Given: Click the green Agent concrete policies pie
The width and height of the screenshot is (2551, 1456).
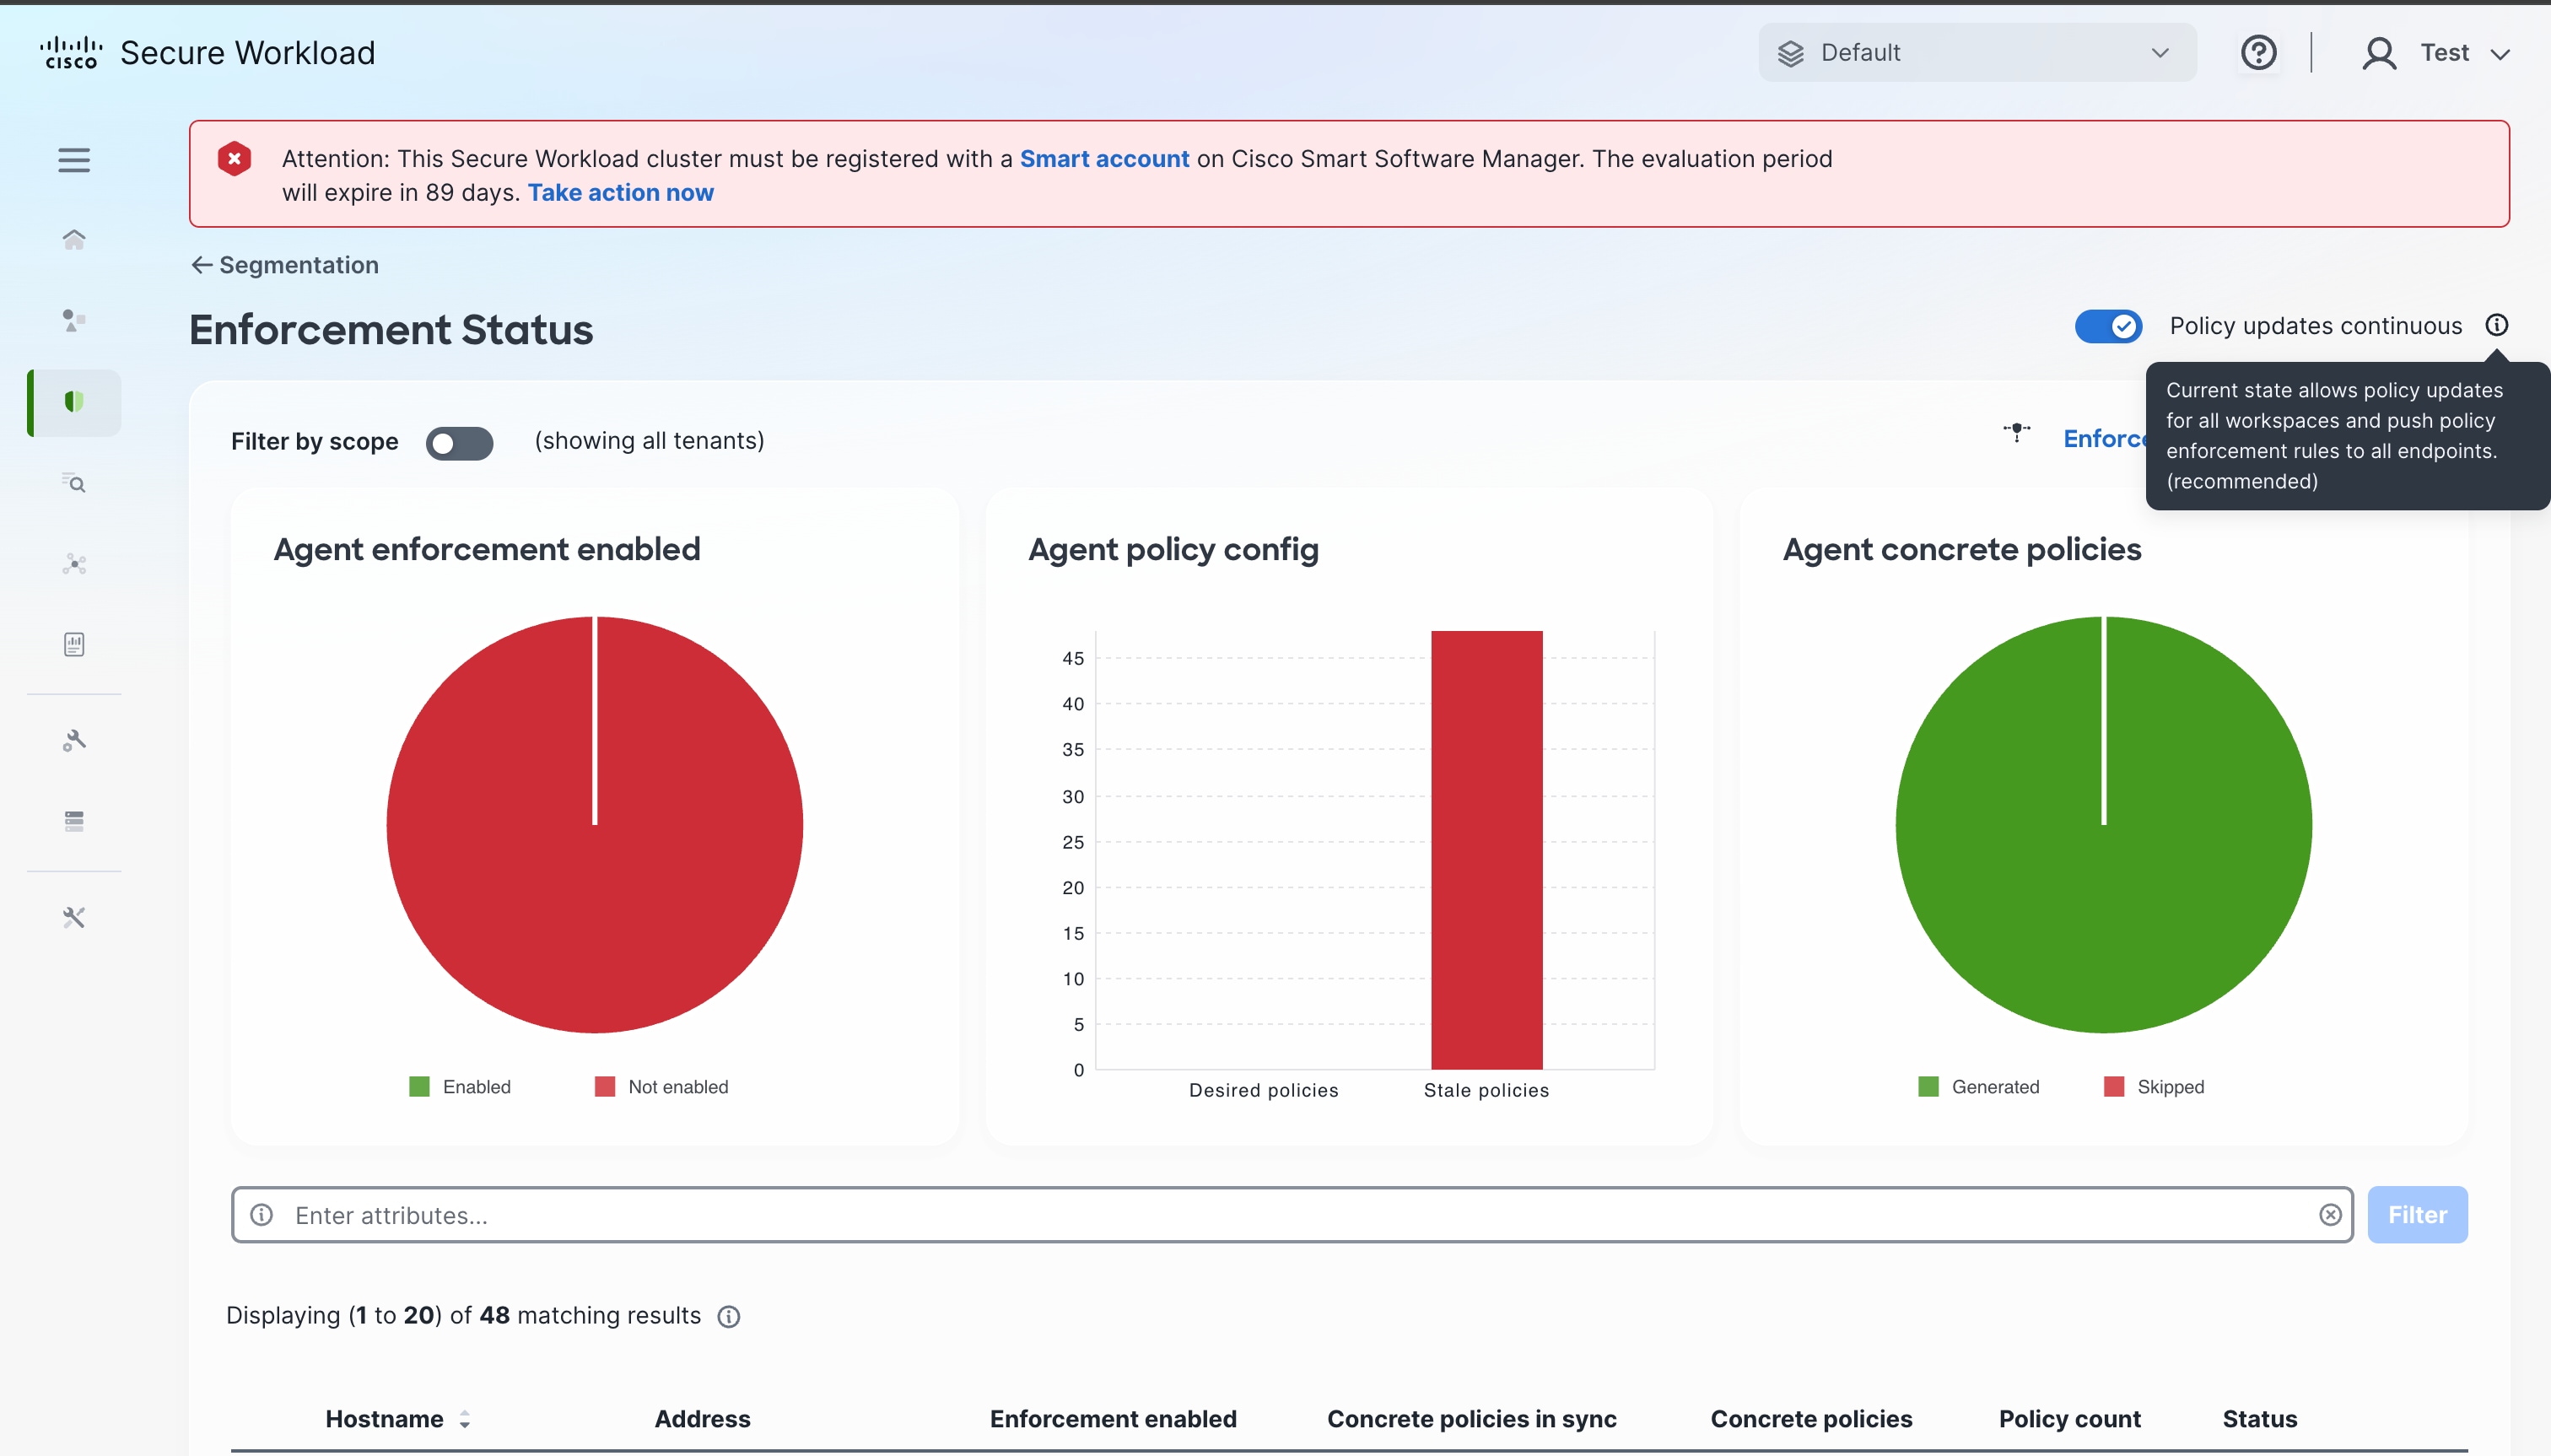Looking at the screenshot, I should 2103,824.
